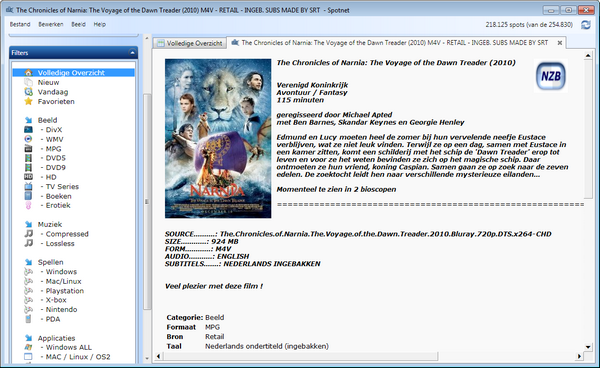Download via the NZB icon button
Viewport: 600px width, 368px height.
pos(551,76)
